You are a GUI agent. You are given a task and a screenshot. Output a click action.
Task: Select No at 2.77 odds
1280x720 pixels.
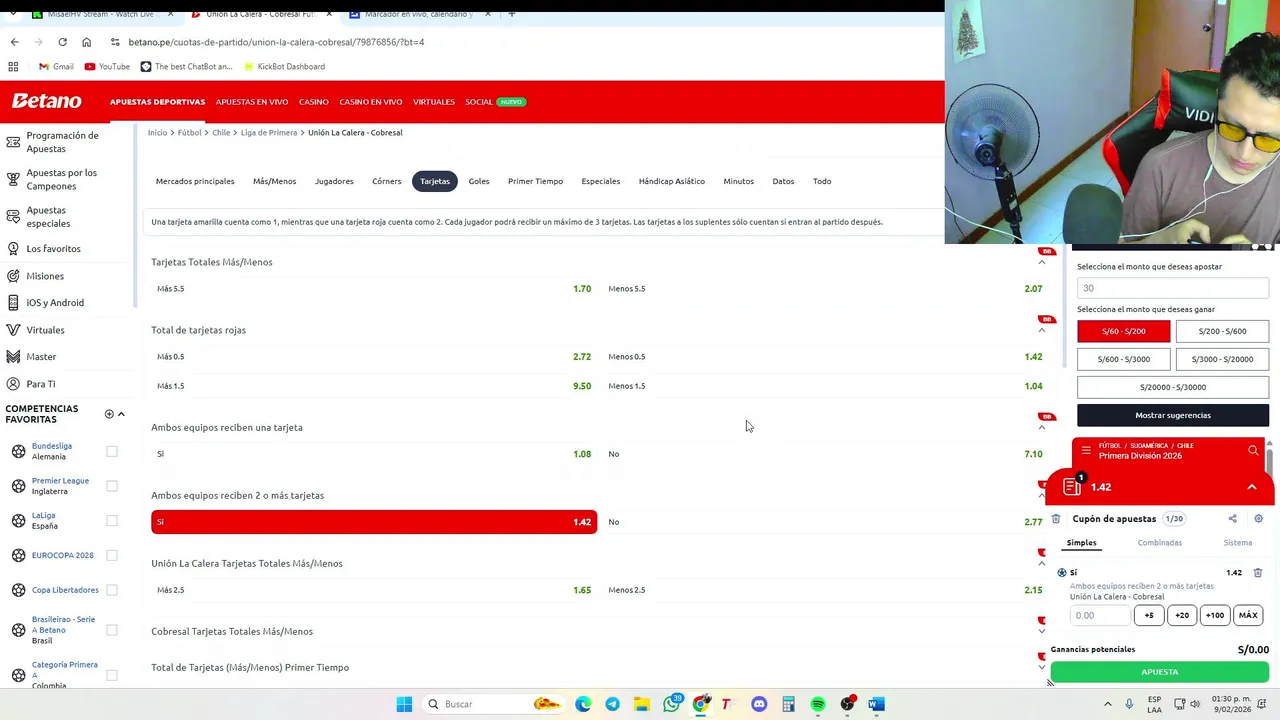point(825,521)
